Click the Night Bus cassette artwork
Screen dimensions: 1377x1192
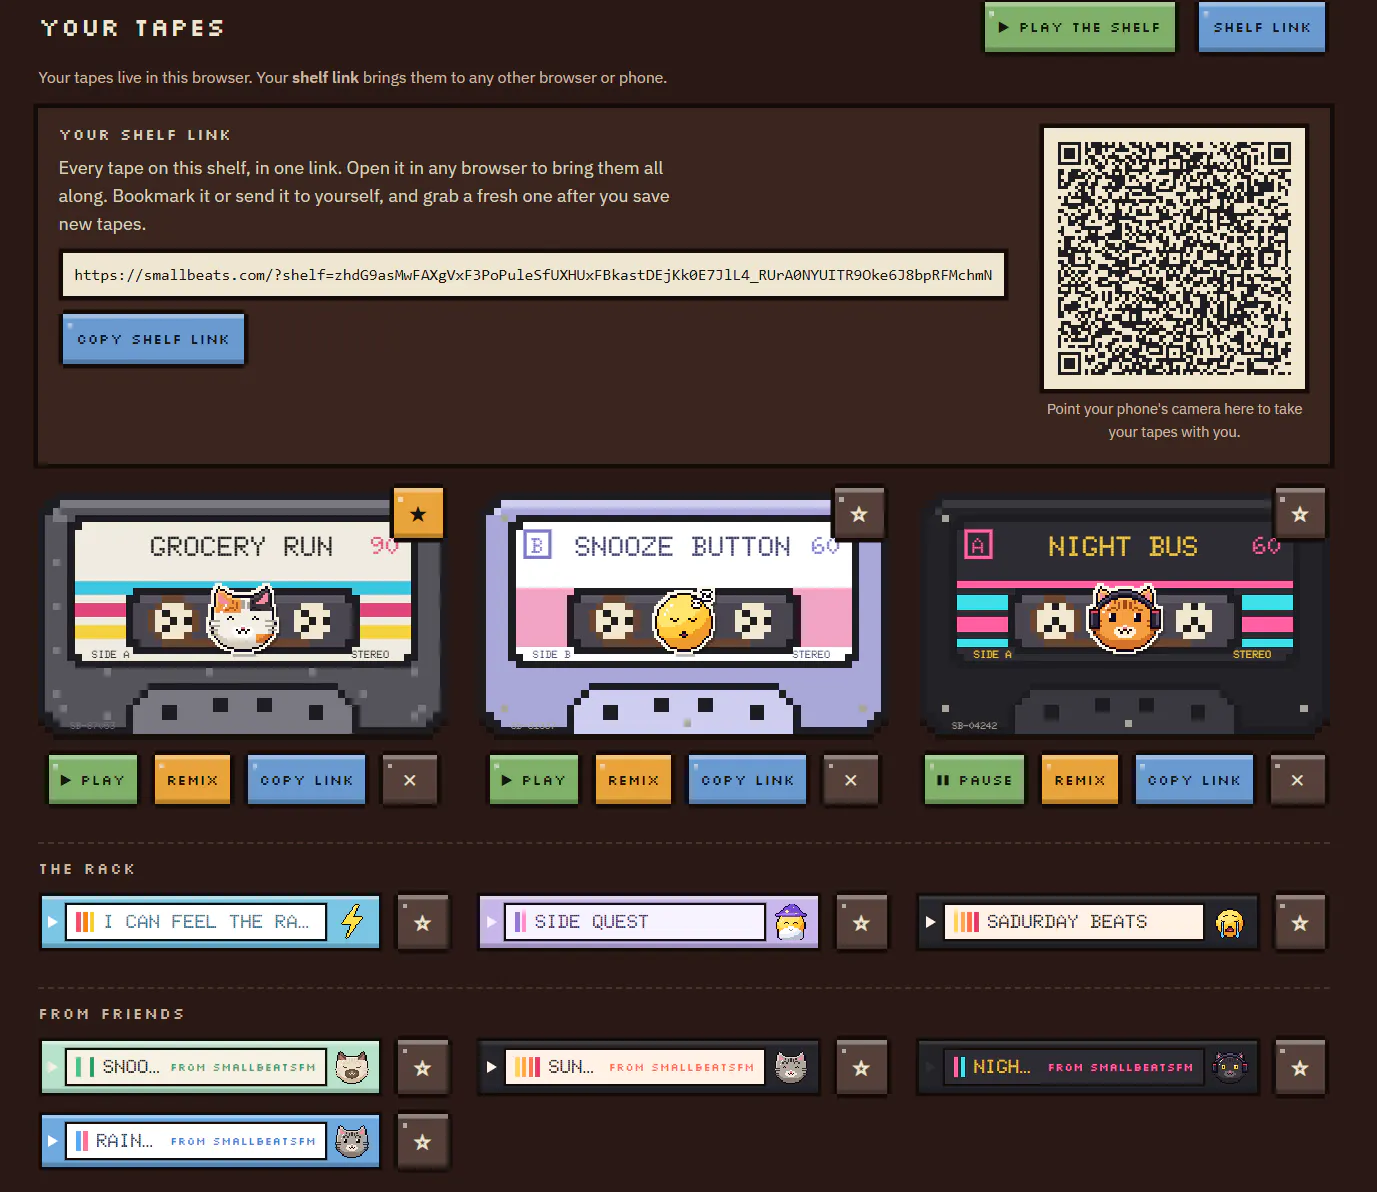click(x=1124, y=615)
